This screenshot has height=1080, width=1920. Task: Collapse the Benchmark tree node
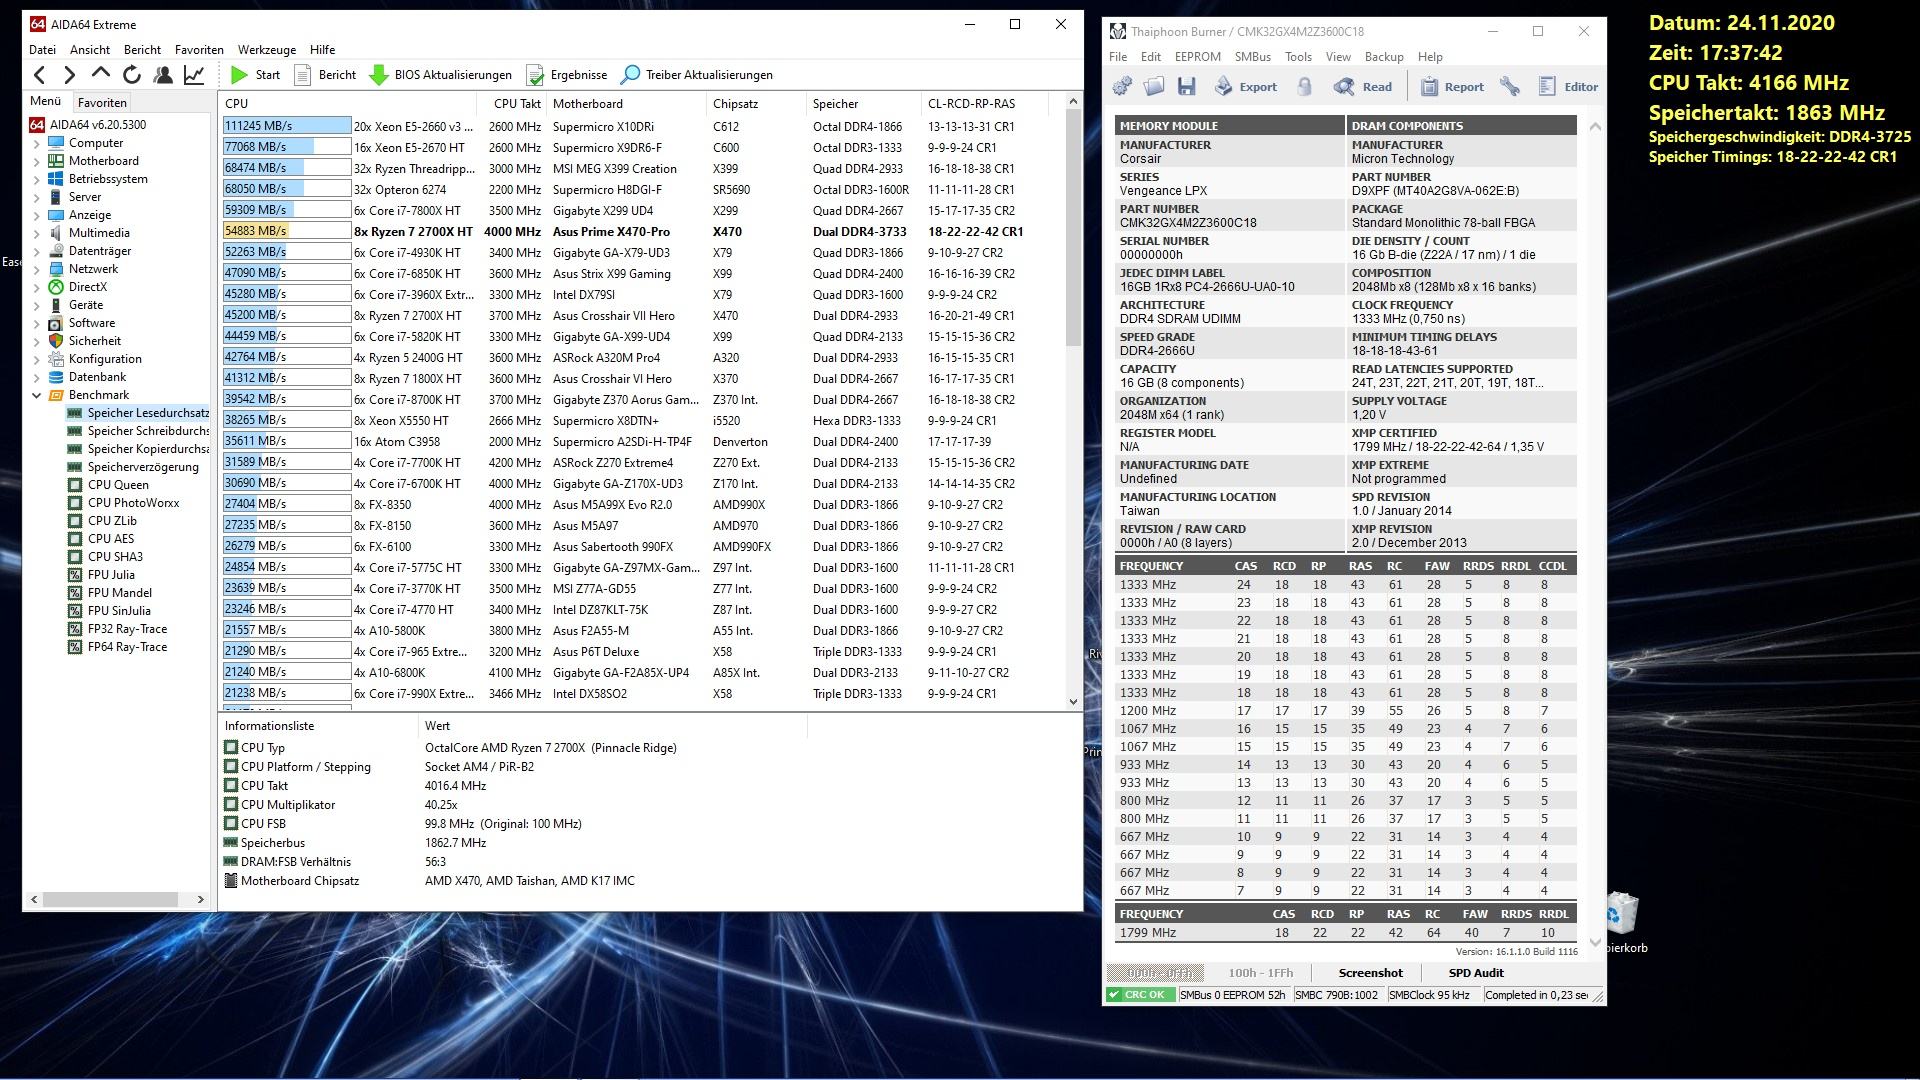(37, 395)
